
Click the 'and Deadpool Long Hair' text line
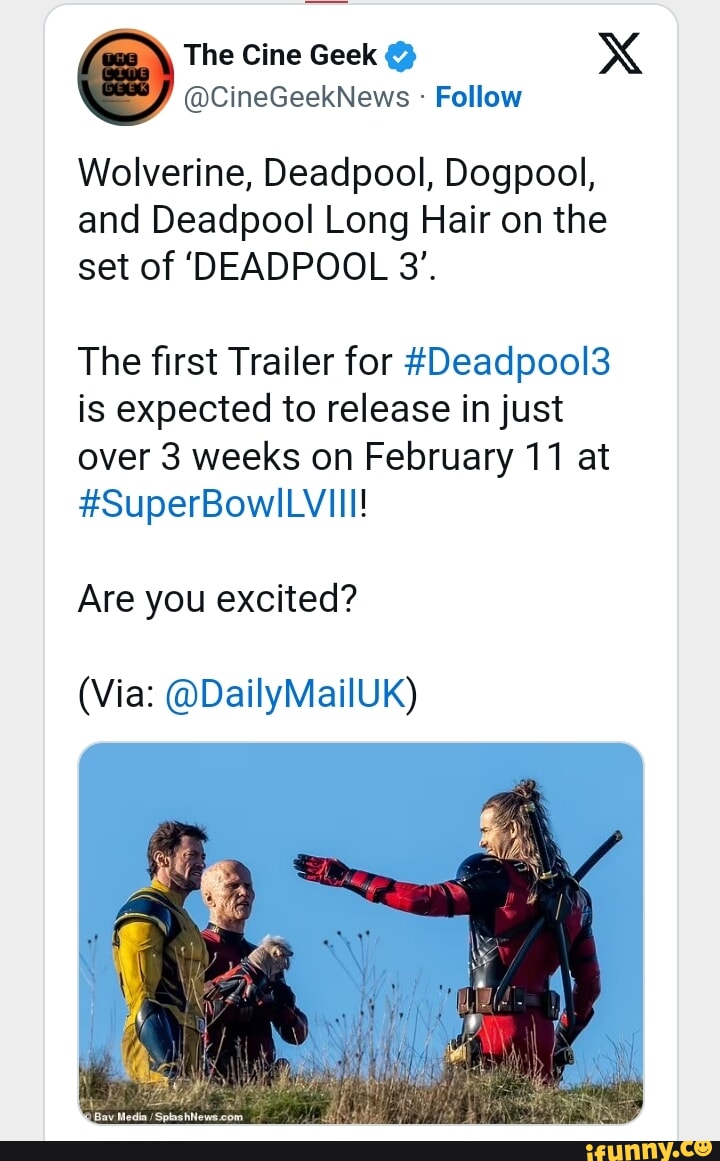pos(342,218)
